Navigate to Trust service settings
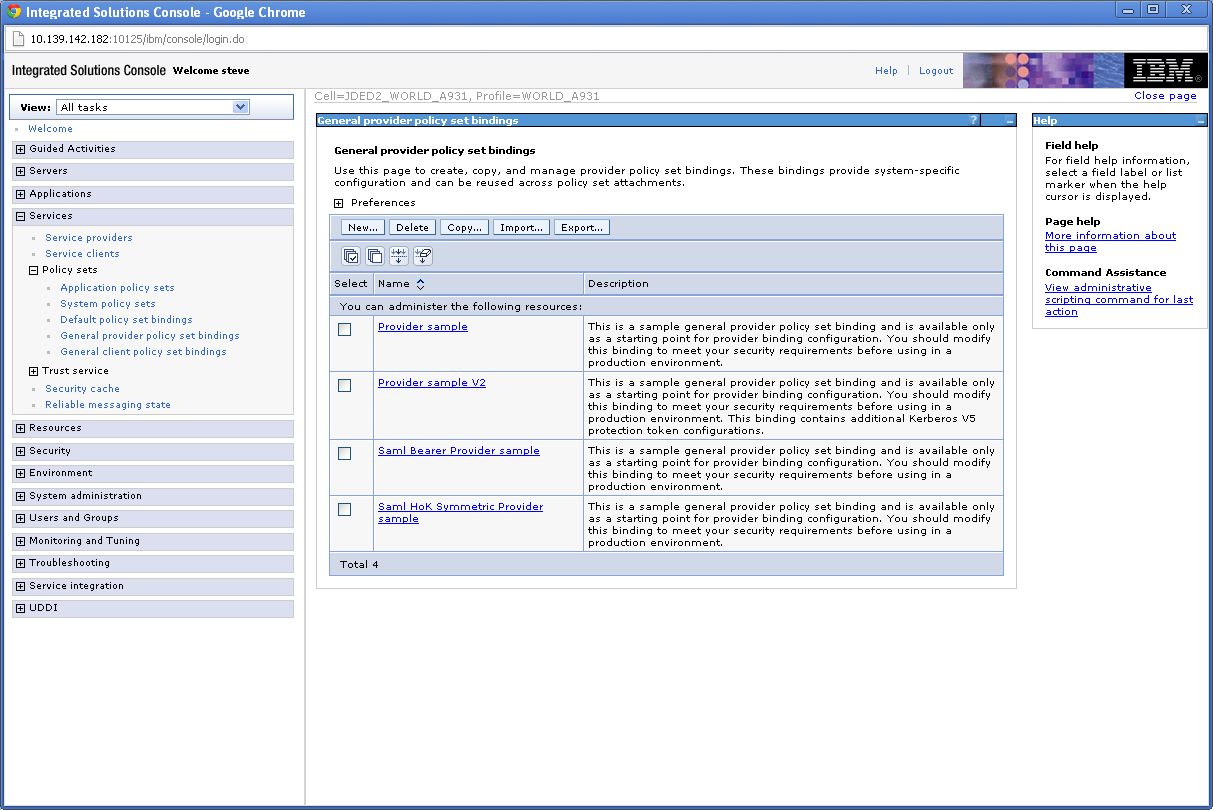This screenshot has width=1213, height=810. click(x=74, y=370)
